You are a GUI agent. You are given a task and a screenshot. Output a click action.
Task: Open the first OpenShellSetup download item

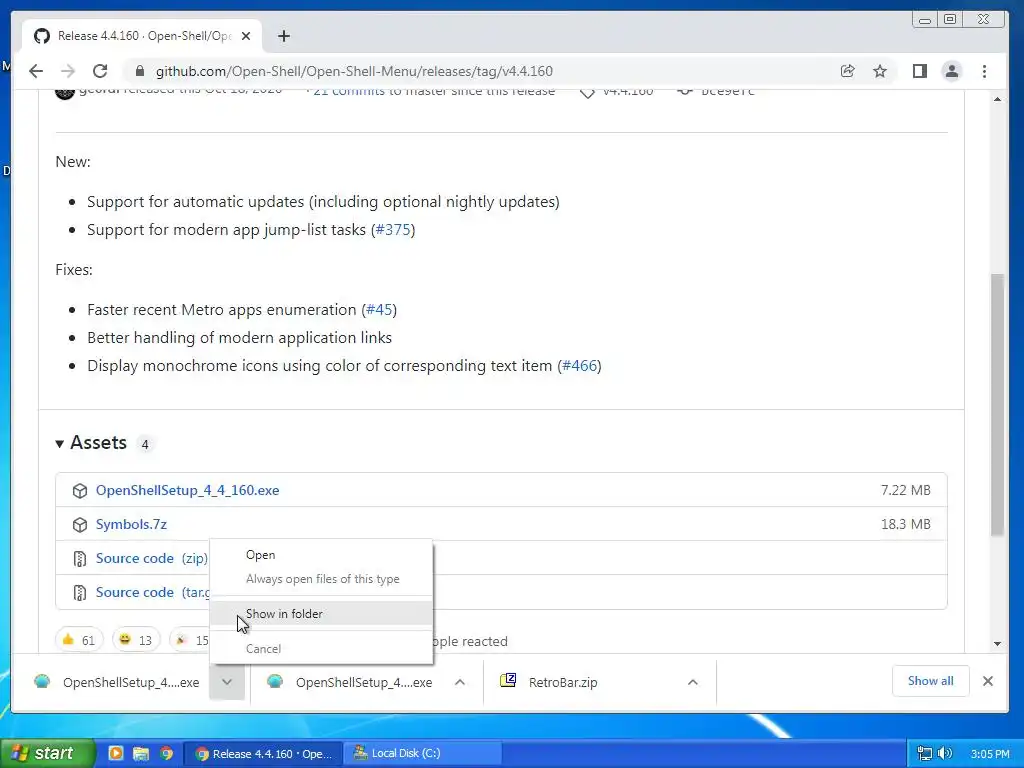pos(116,682)
